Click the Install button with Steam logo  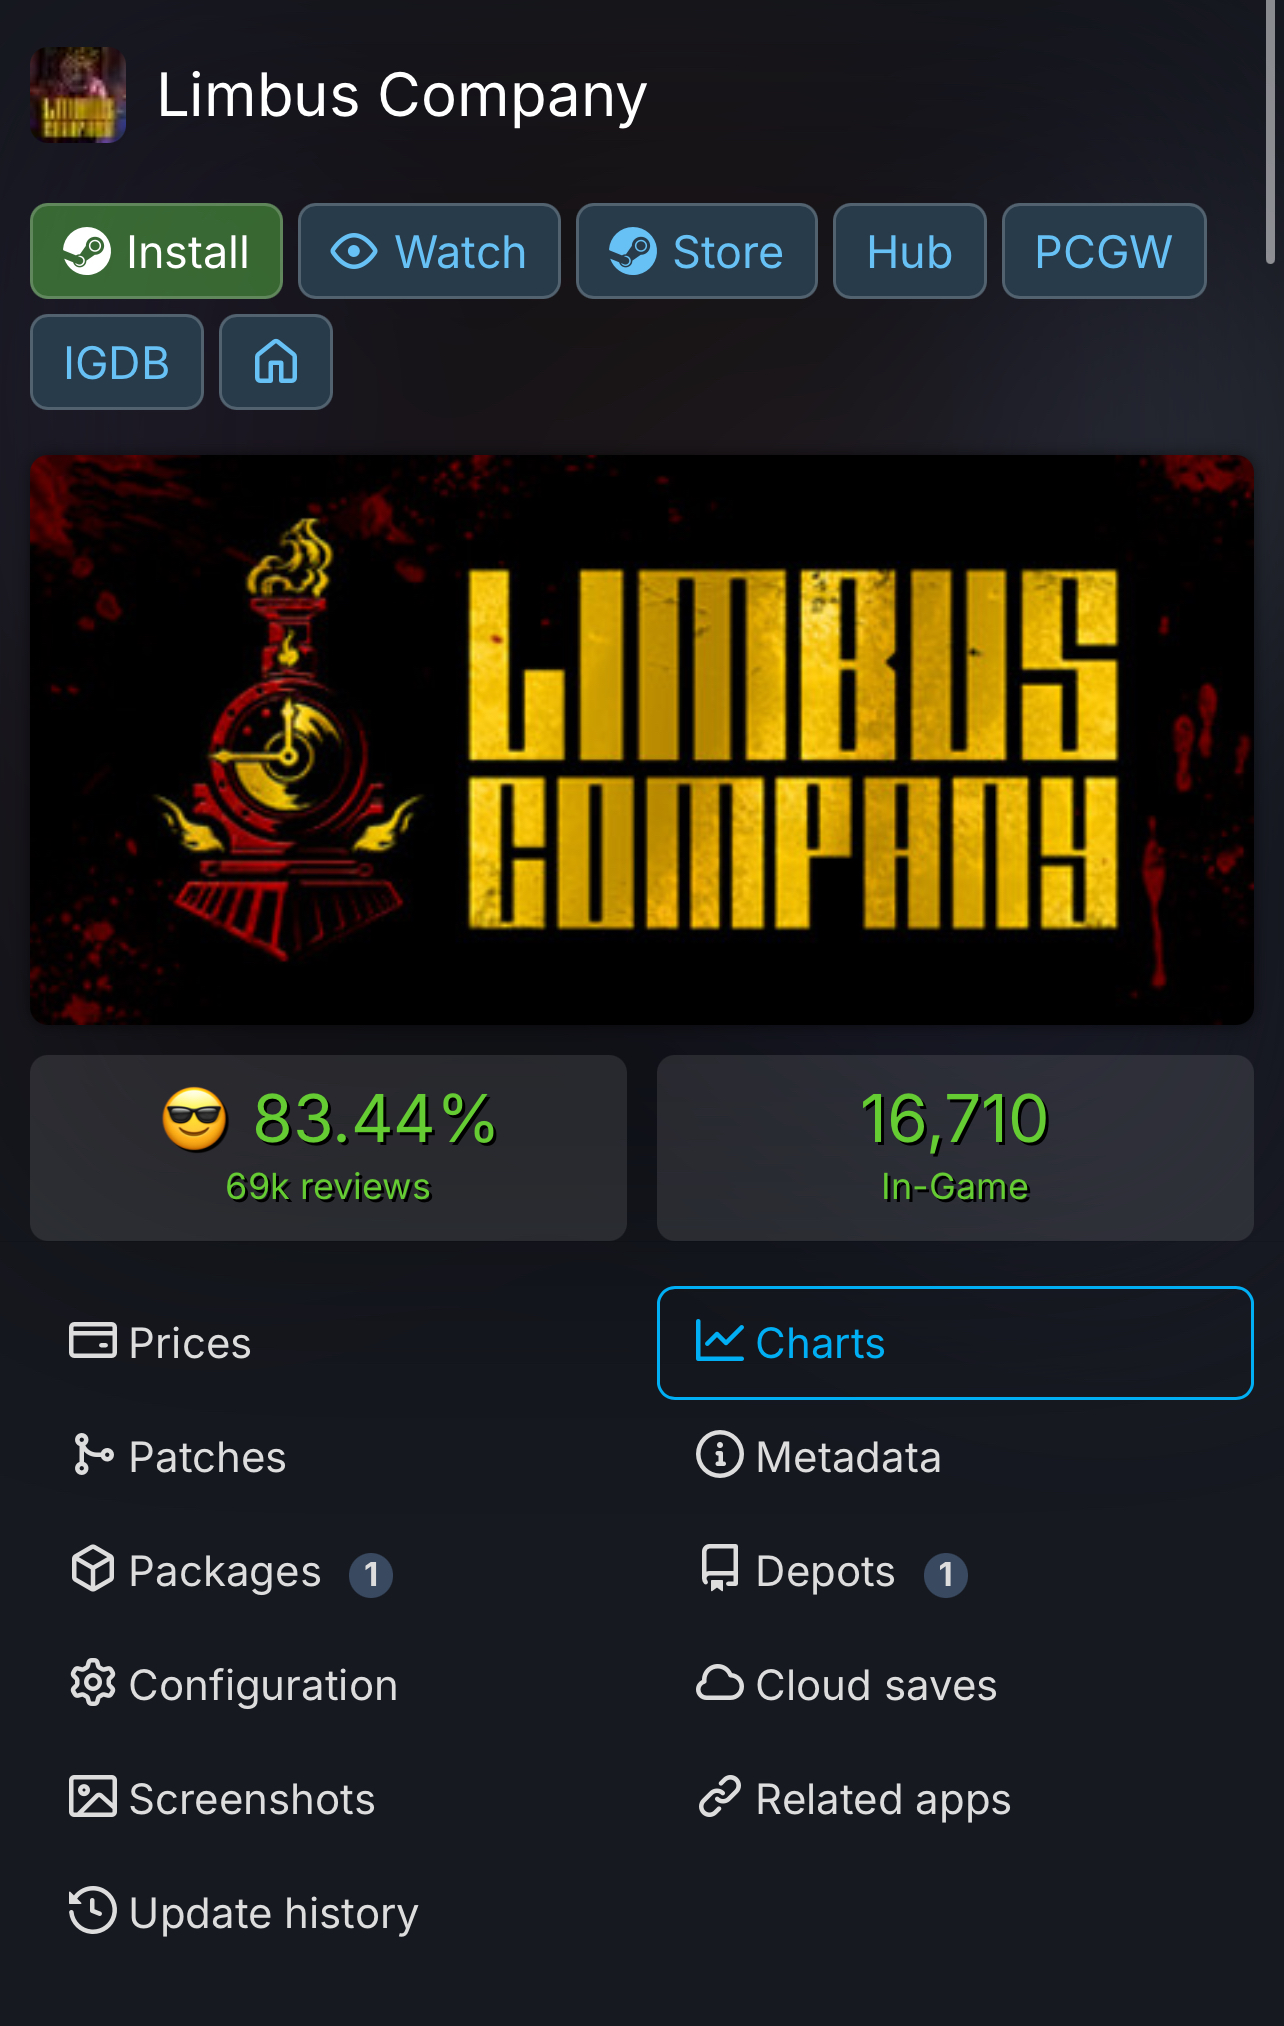pos(156,251)
